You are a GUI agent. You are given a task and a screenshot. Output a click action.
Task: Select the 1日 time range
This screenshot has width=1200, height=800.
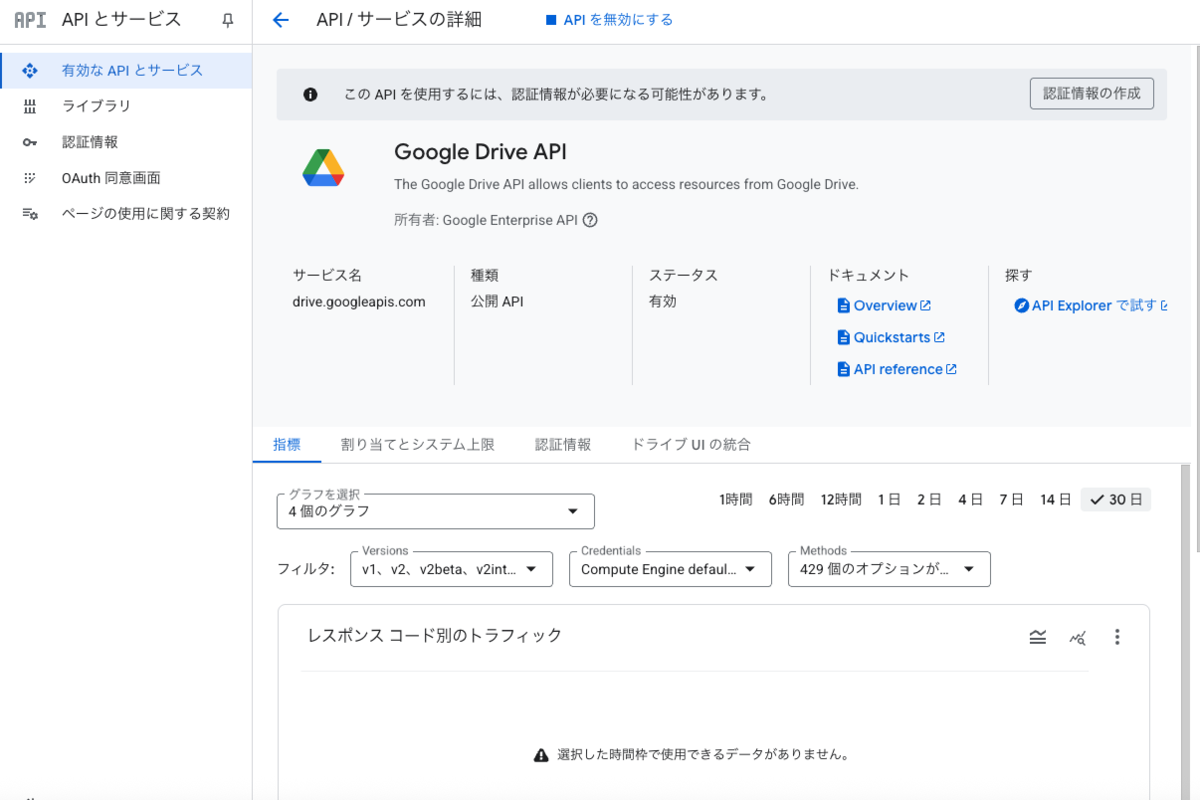(889, 500)
